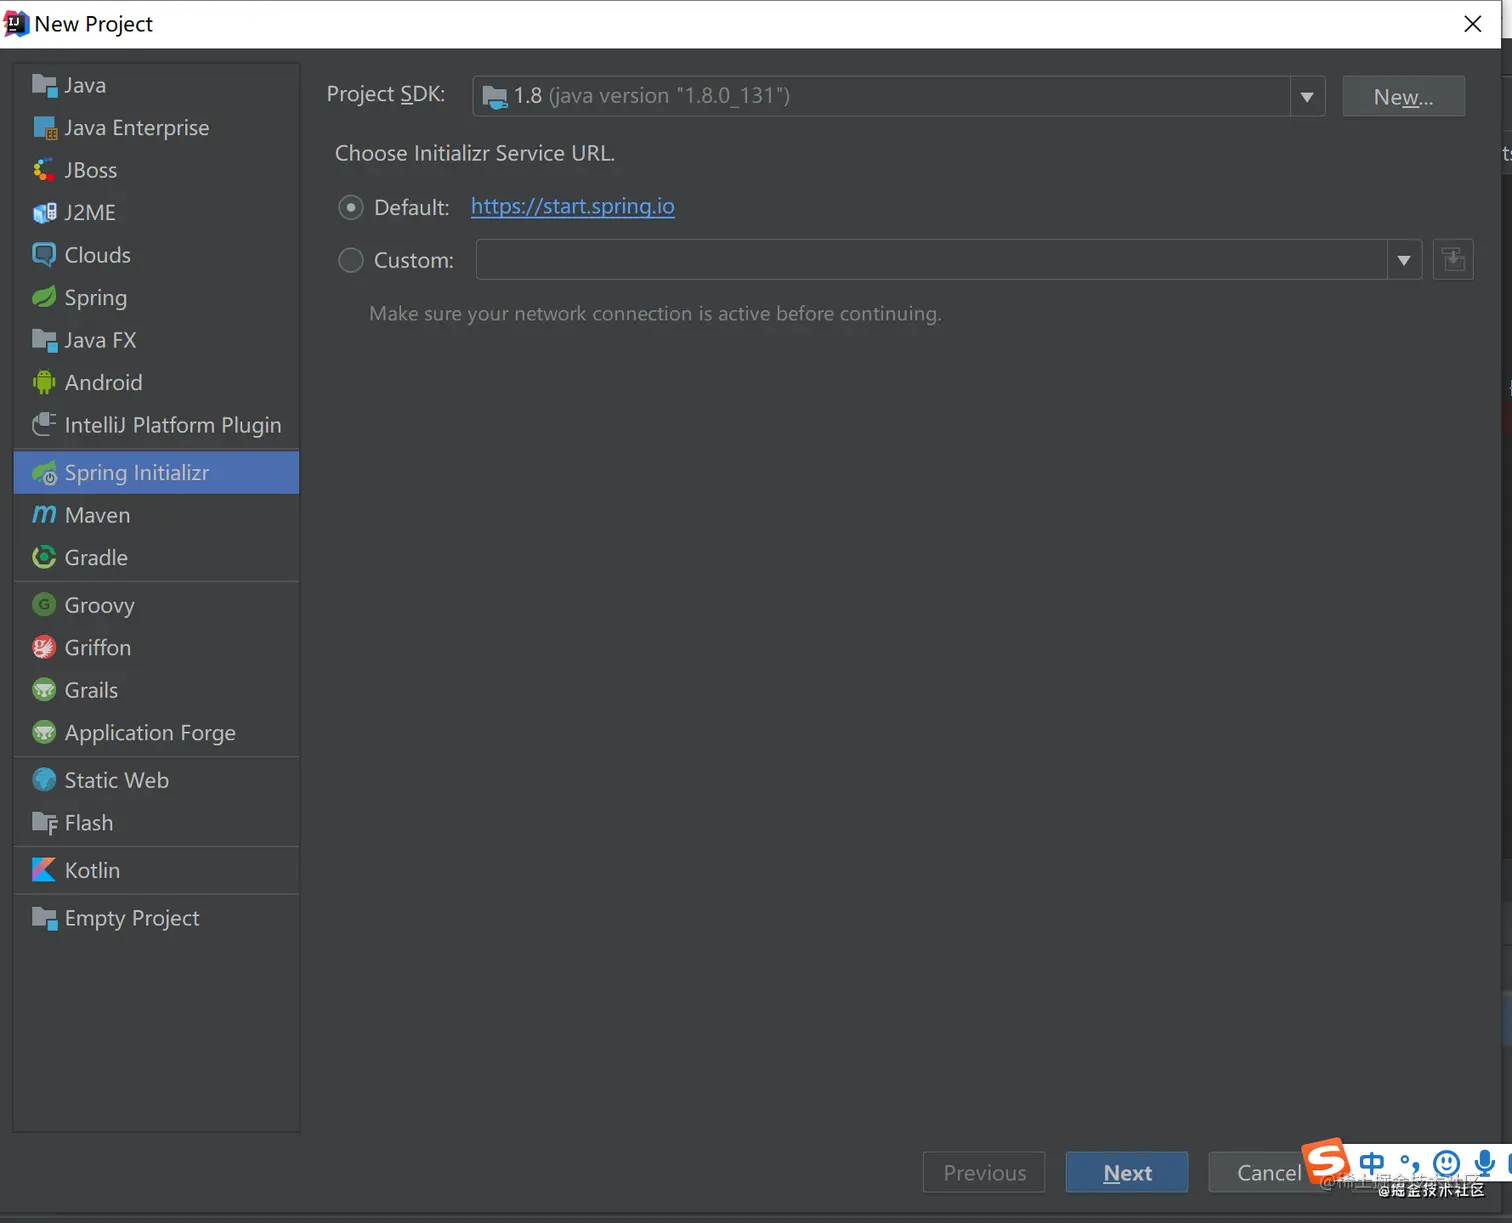Click the Project SDK combo box showing 1.8

click(898, 96)
